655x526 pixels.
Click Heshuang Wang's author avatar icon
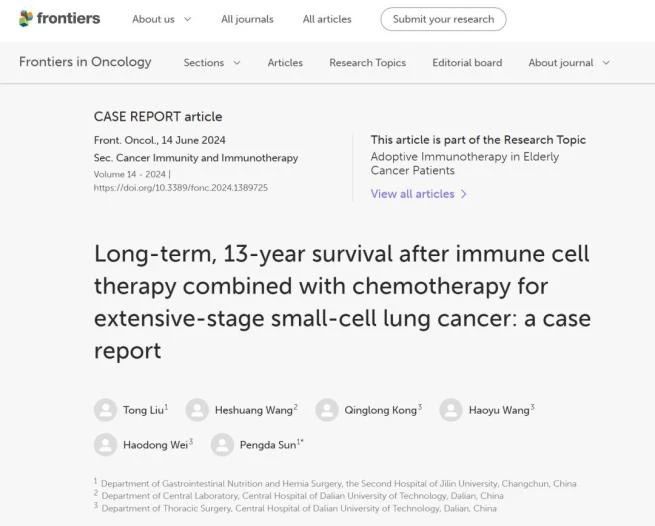tap(197, 410)
